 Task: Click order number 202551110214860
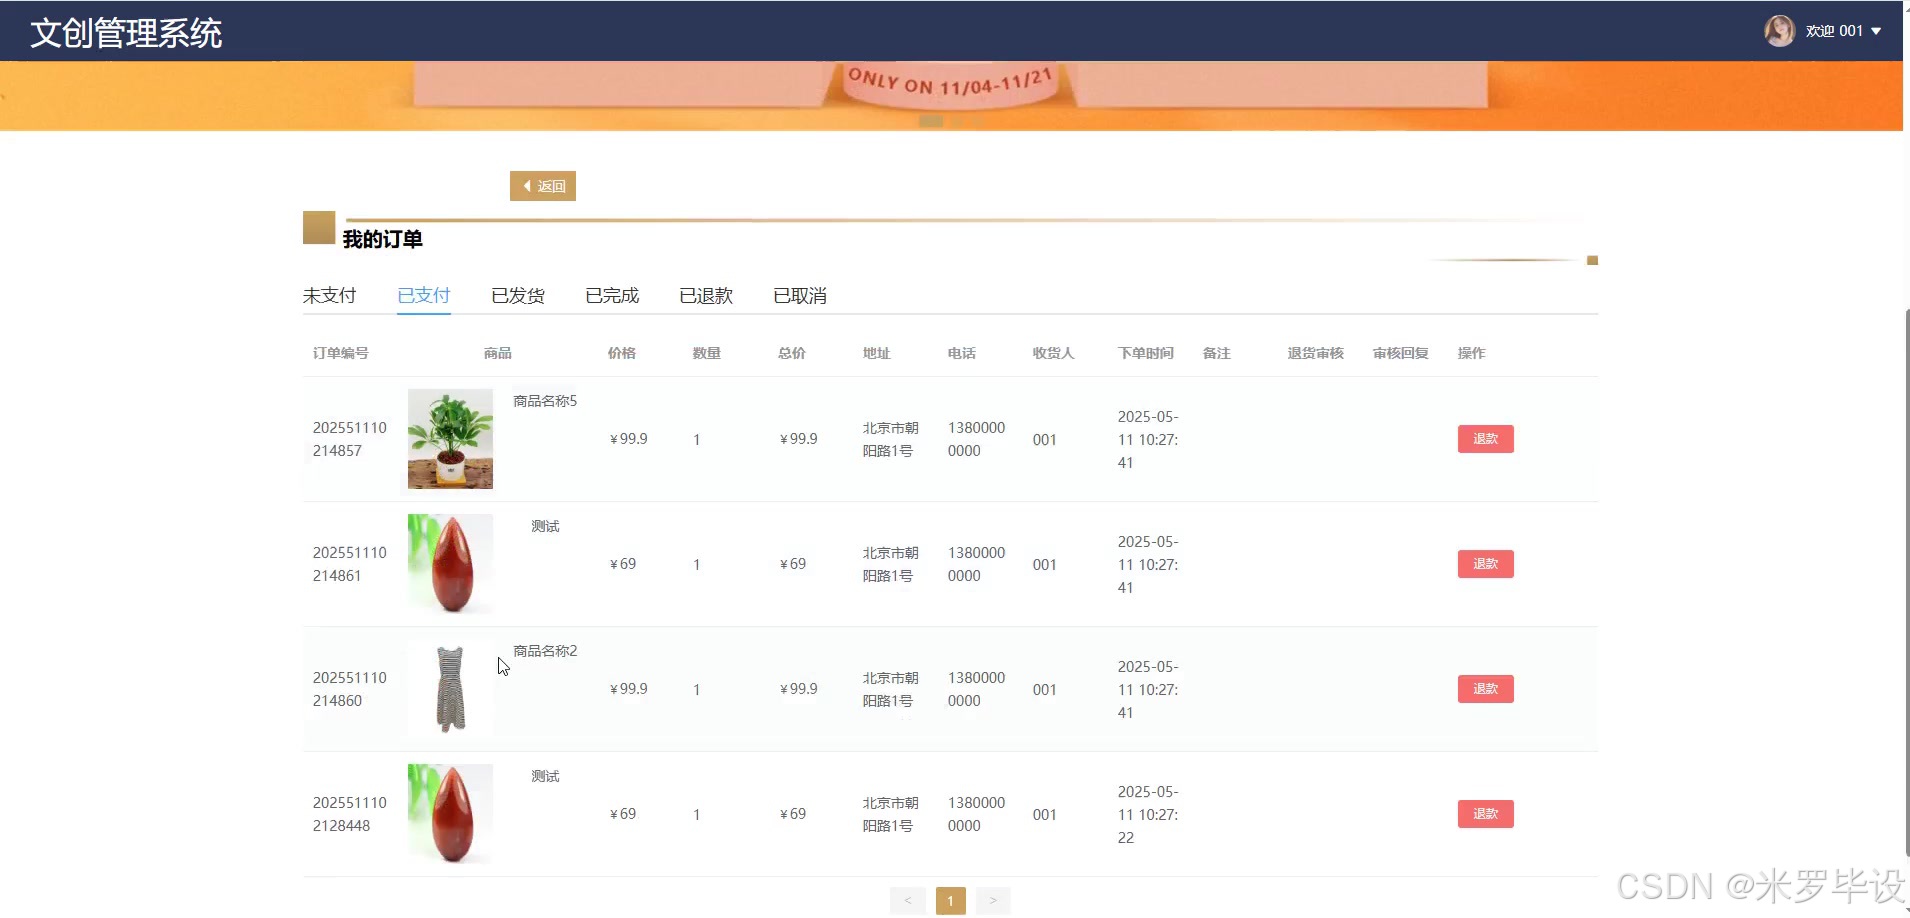(350, 689)
